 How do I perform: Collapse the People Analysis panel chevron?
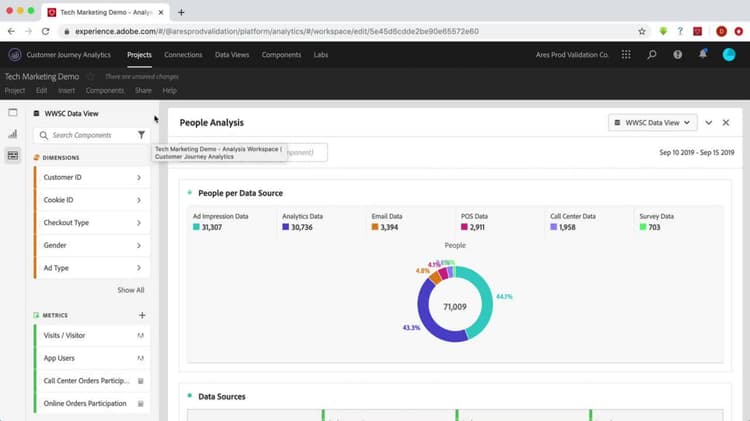point(708,122)
